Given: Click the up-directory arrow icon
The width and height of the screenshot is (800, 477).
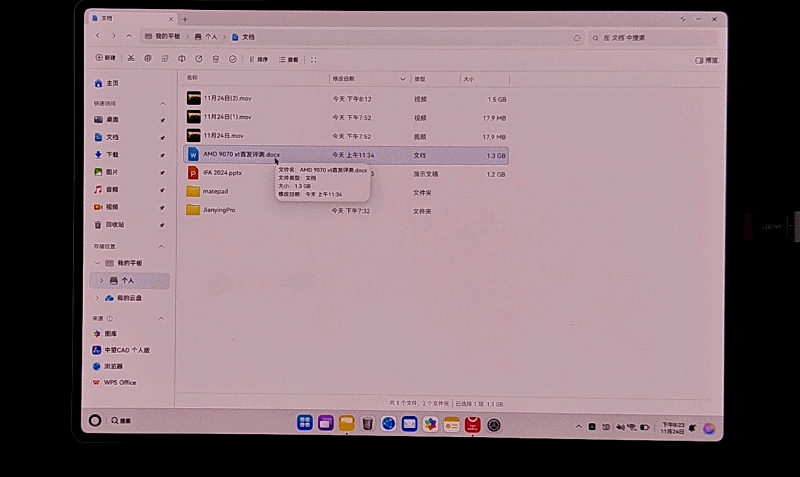Looking at the screenshot, I should click(129, 36).
